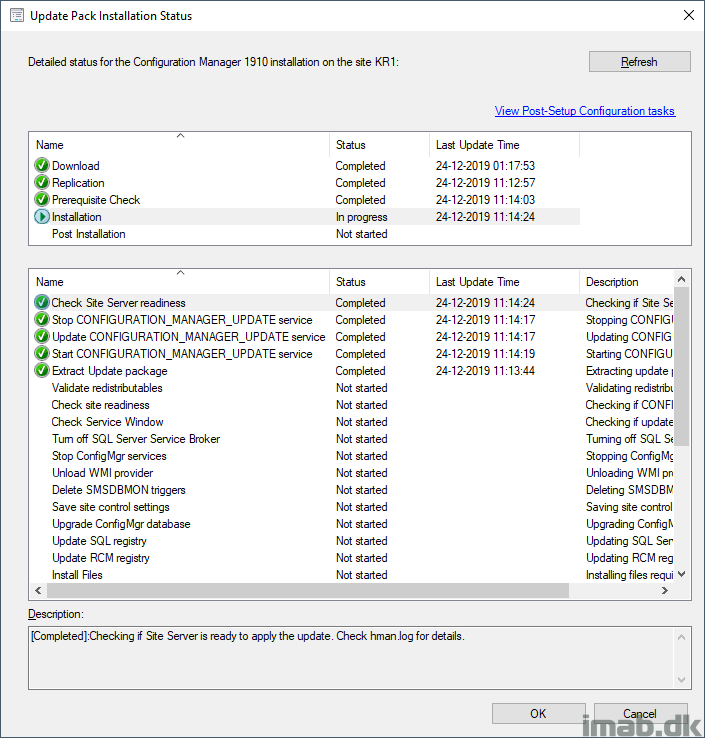The image size is (705, 738).
Task: Click the 24-12-2019 01:17:53 time cell
Action: point(485,166)
